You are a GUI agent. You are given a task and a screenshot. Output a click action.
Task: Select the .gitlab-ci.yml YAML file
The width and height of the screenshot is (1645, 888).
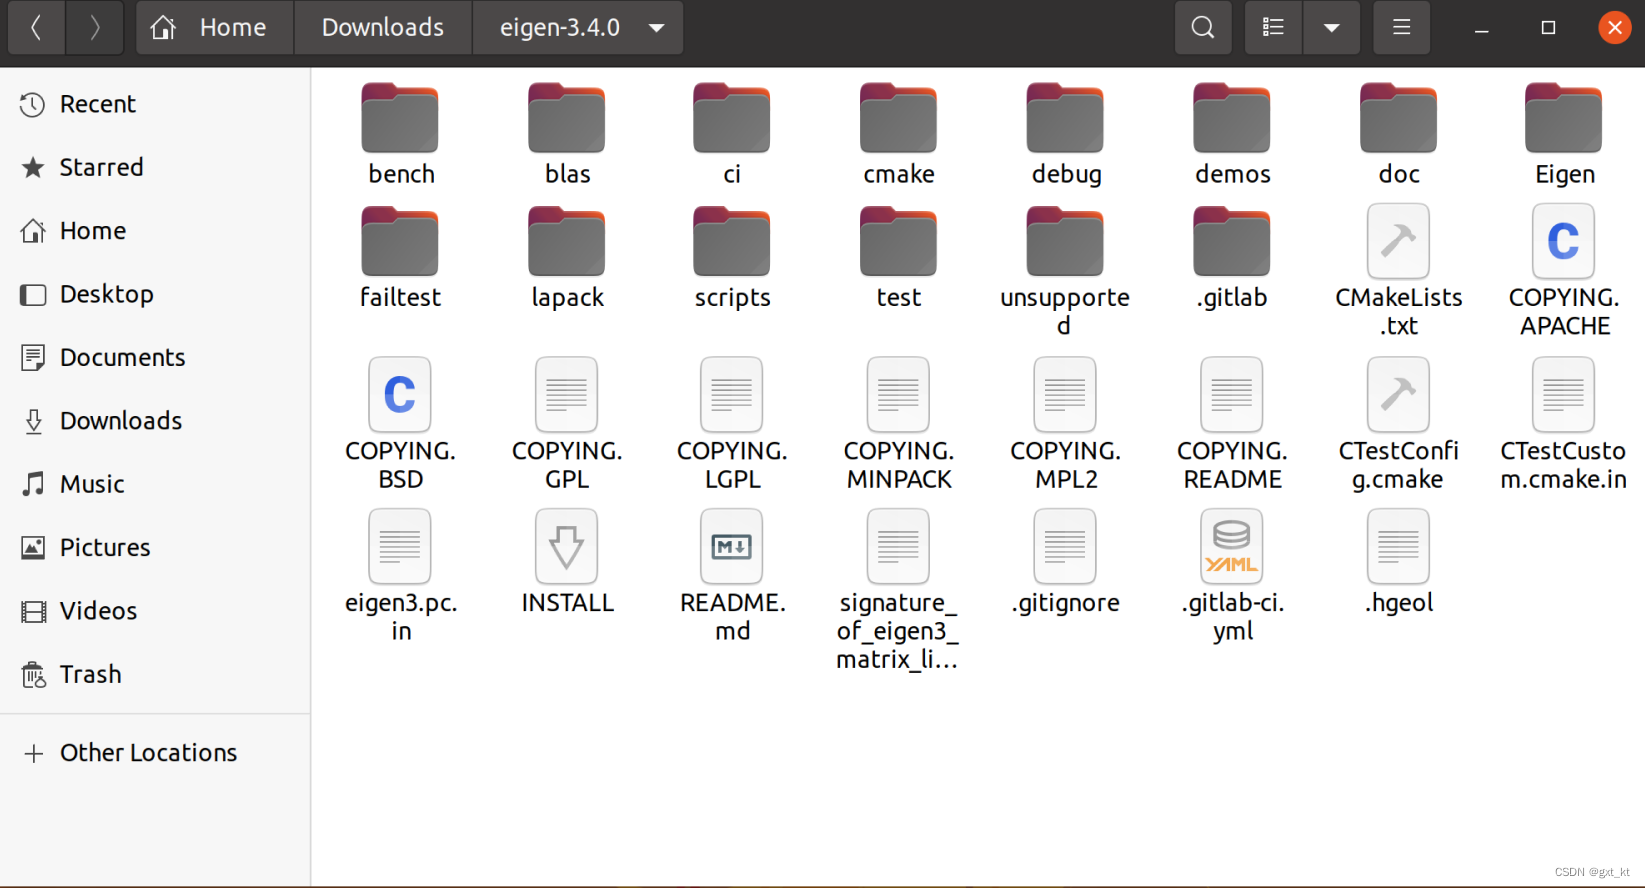(x=1232, y=576)
